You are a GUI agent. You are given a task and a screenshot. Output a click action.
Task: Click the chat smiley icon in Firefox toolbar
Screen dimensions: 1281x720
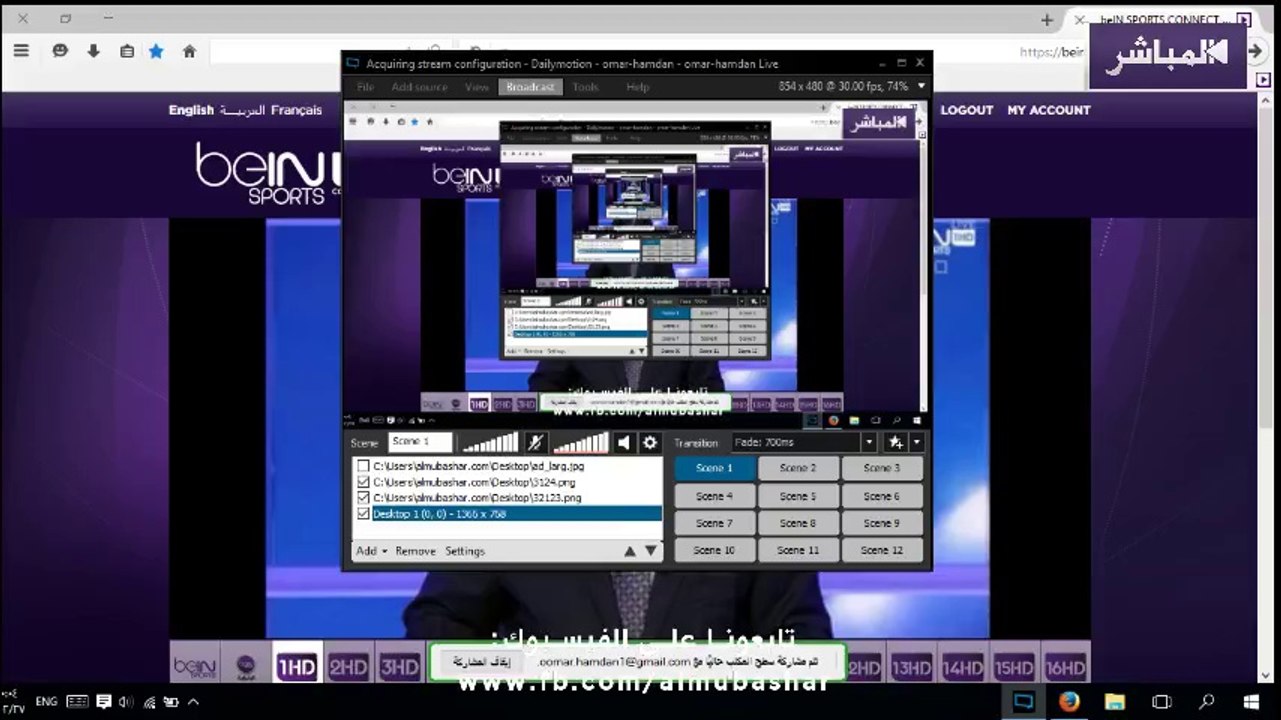tap(60, 51)
